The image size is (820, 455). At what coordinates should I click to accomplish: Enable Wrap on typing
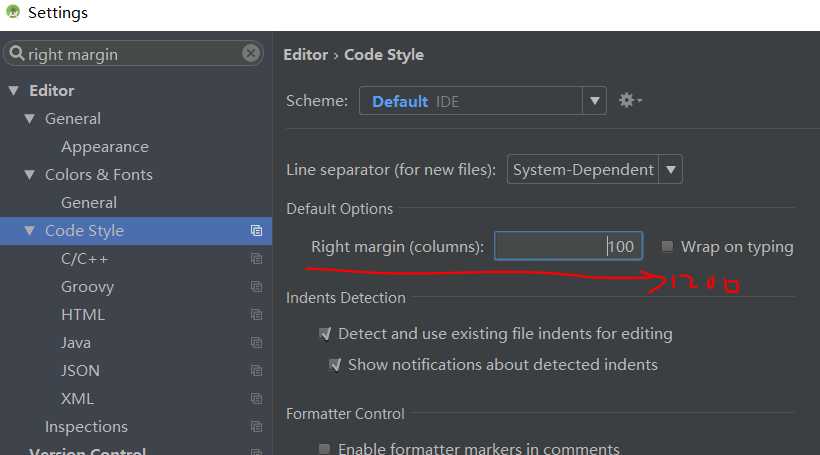pyautogui.click(x=667, y=246)
